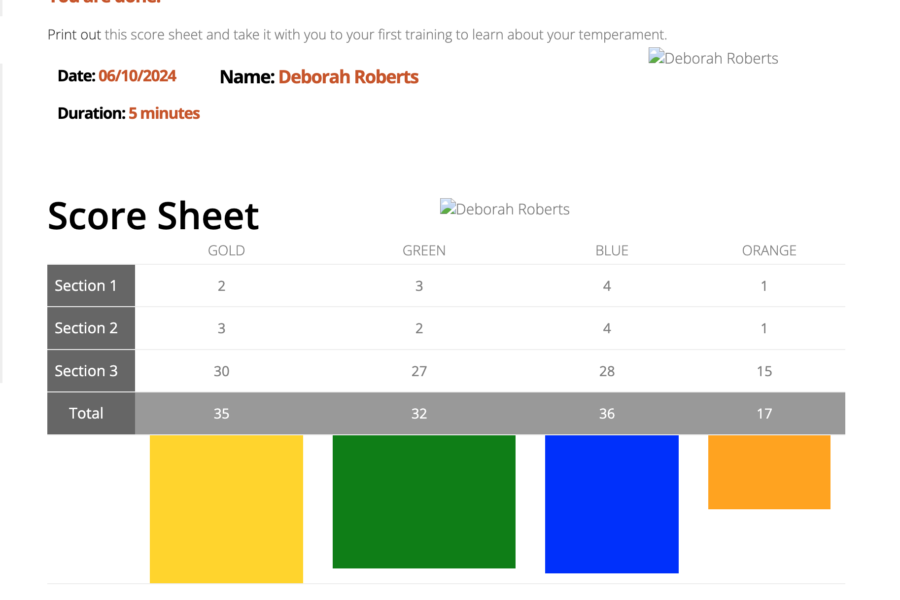Viewport: 900px width, 600px height.
Task: Click the orange score bar
Action: point(769,471)
